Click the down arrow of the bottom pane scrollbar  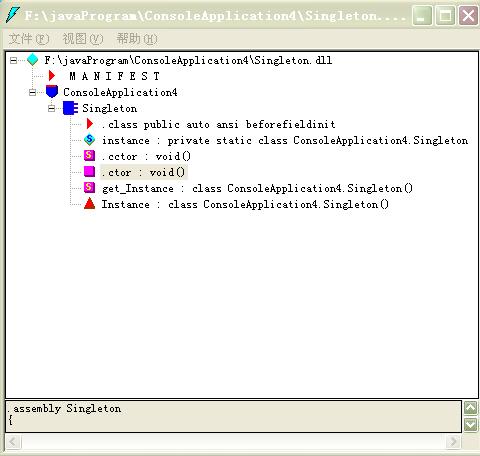pos(470,425)
